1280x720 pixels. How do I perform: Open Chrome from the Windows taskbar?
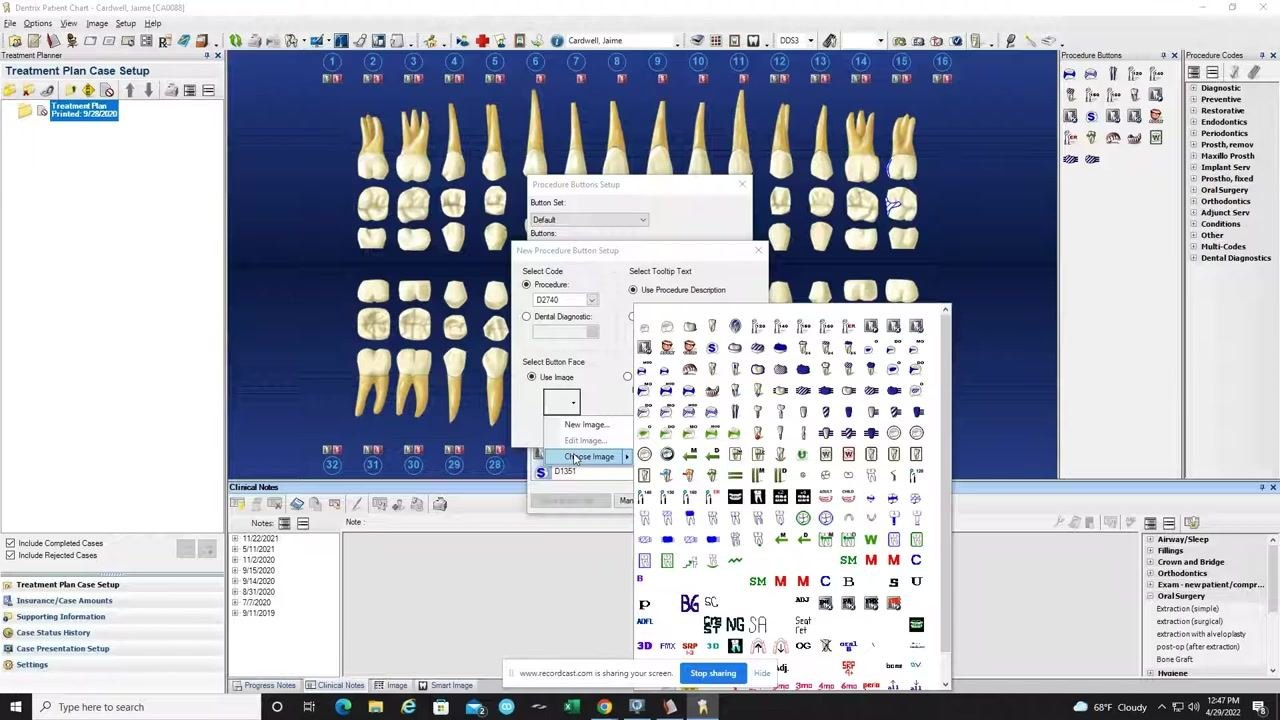click(604, 707)
